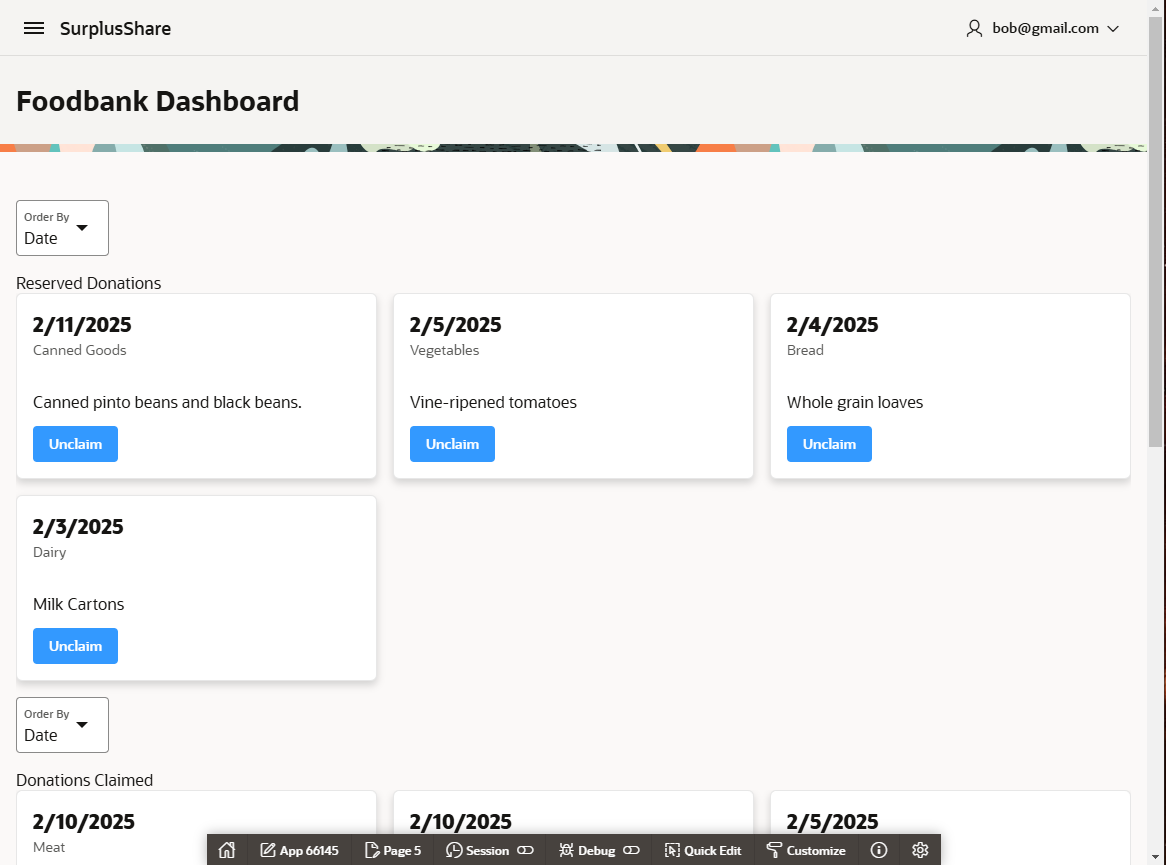Unclaim the Vegetables tomatoes donation
1166x865 pixels.
pyautogui.click(x=452, y=444)
